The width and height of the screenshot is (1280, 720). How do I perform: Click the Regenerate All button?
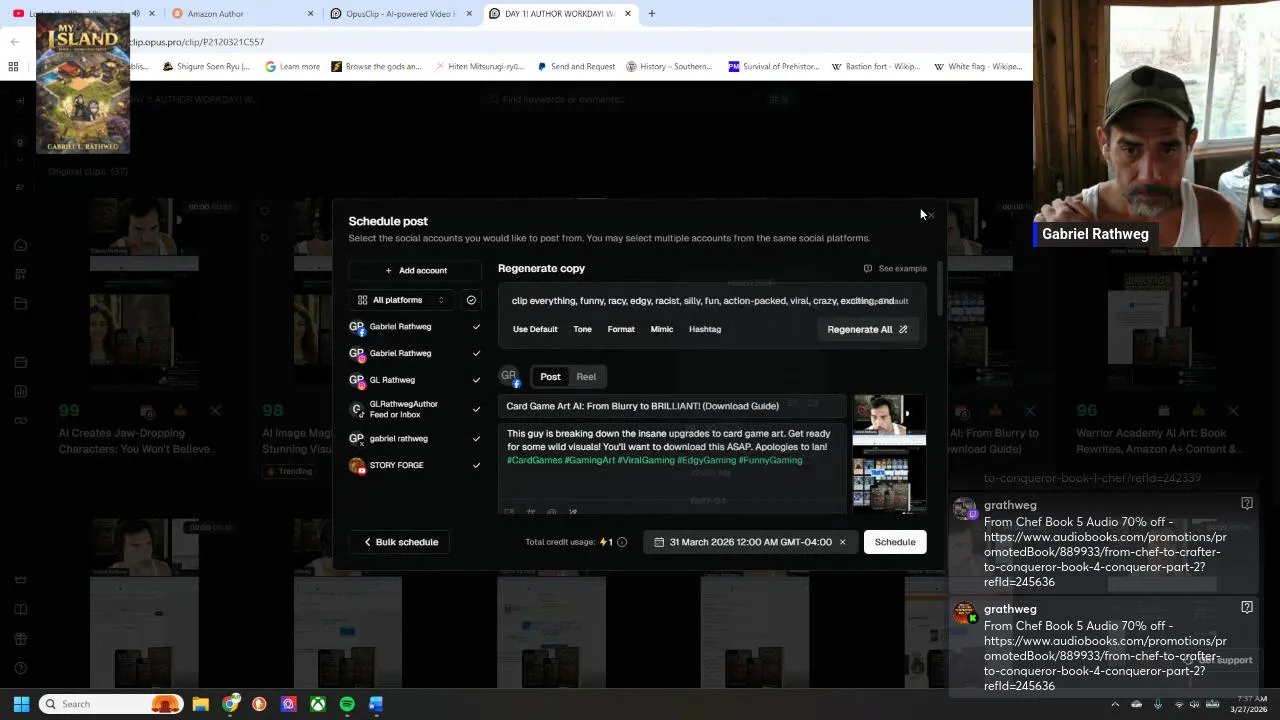(x=867, y=329)
